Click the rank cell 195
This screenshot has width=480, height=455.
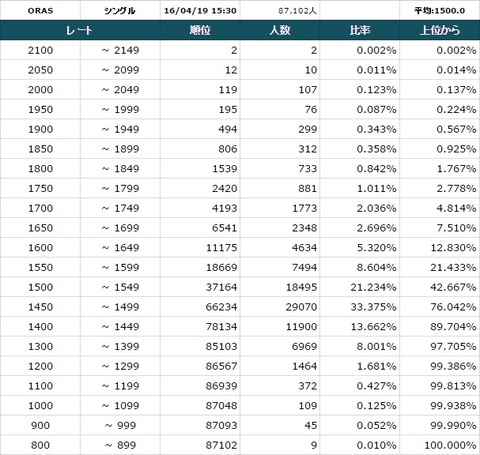point(200,109)
